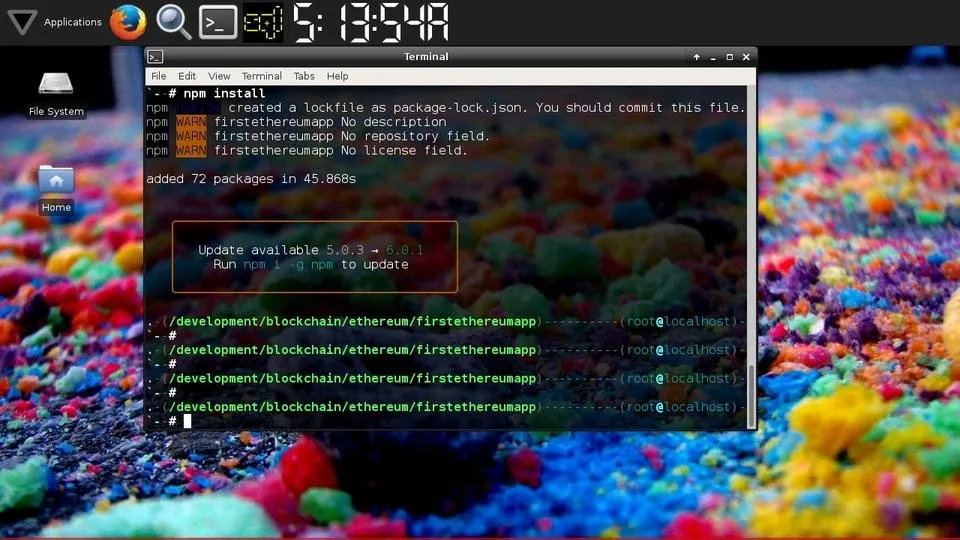
Task: Click the package-lock.json notice line
Action: tap(446, 108)
